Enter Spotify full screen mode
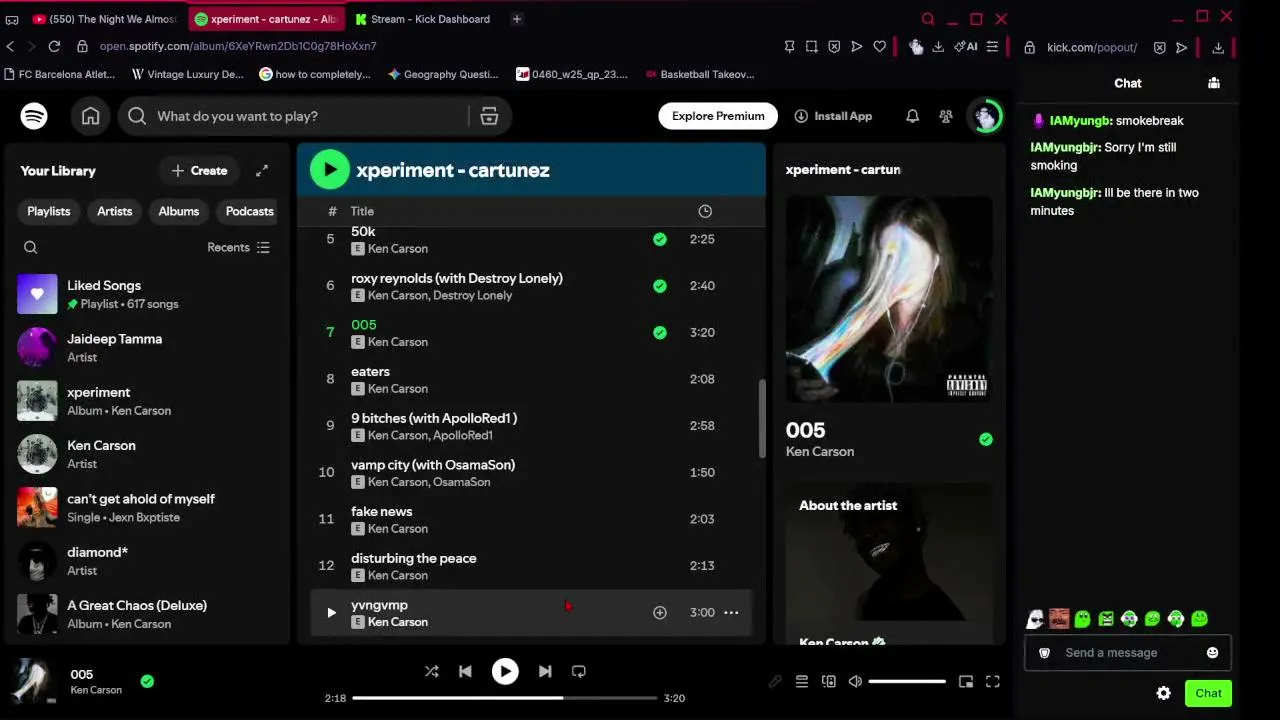The width and height of the screenshot is (1280, 720). (x=993, y=682)
